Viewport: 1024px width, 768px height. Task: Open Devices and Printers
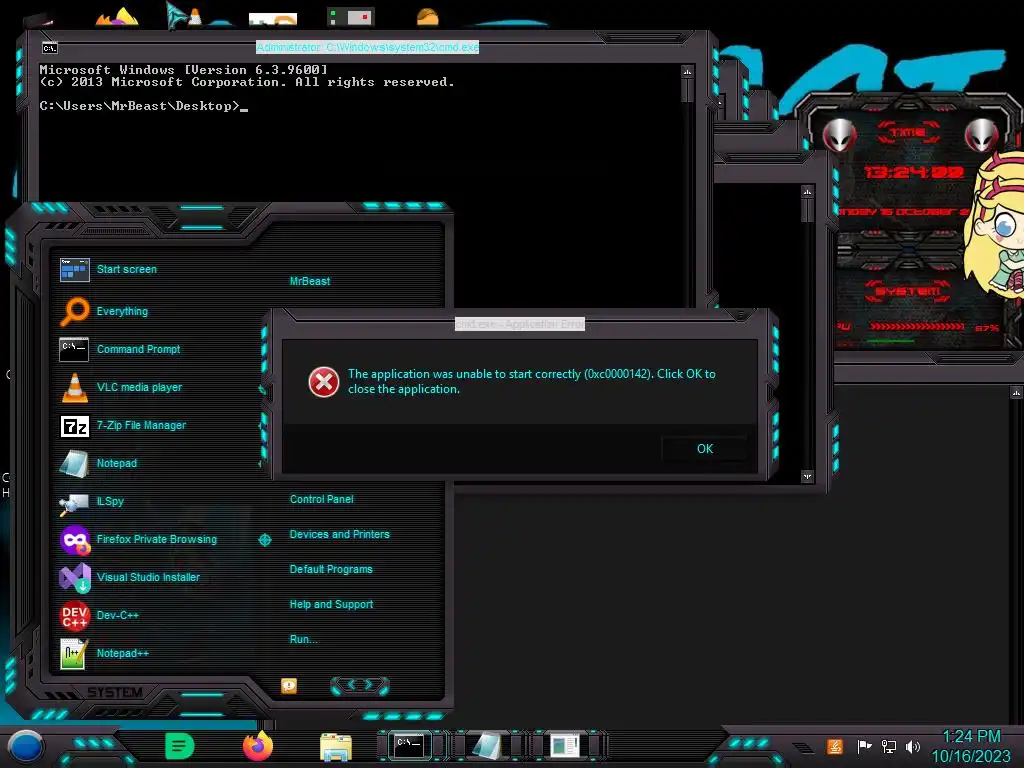pos(340,534)
